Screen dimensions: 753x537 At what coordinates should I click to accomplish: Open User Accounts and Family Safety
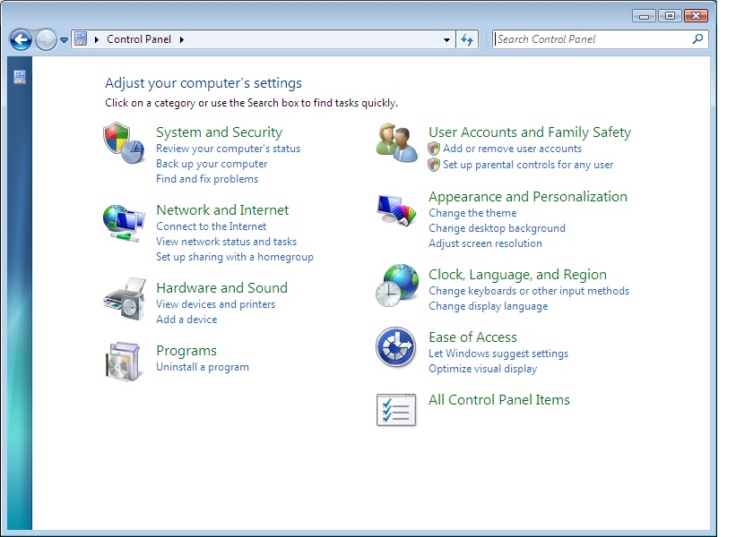(530, 132)
